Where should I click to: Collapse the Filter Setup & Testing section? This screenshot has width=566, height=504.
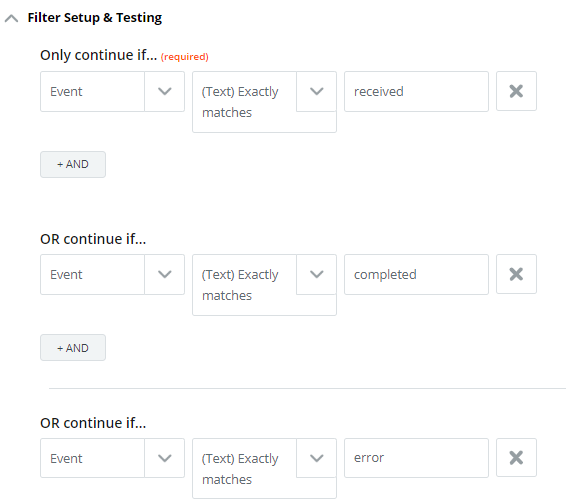click(x=12, y=18)
